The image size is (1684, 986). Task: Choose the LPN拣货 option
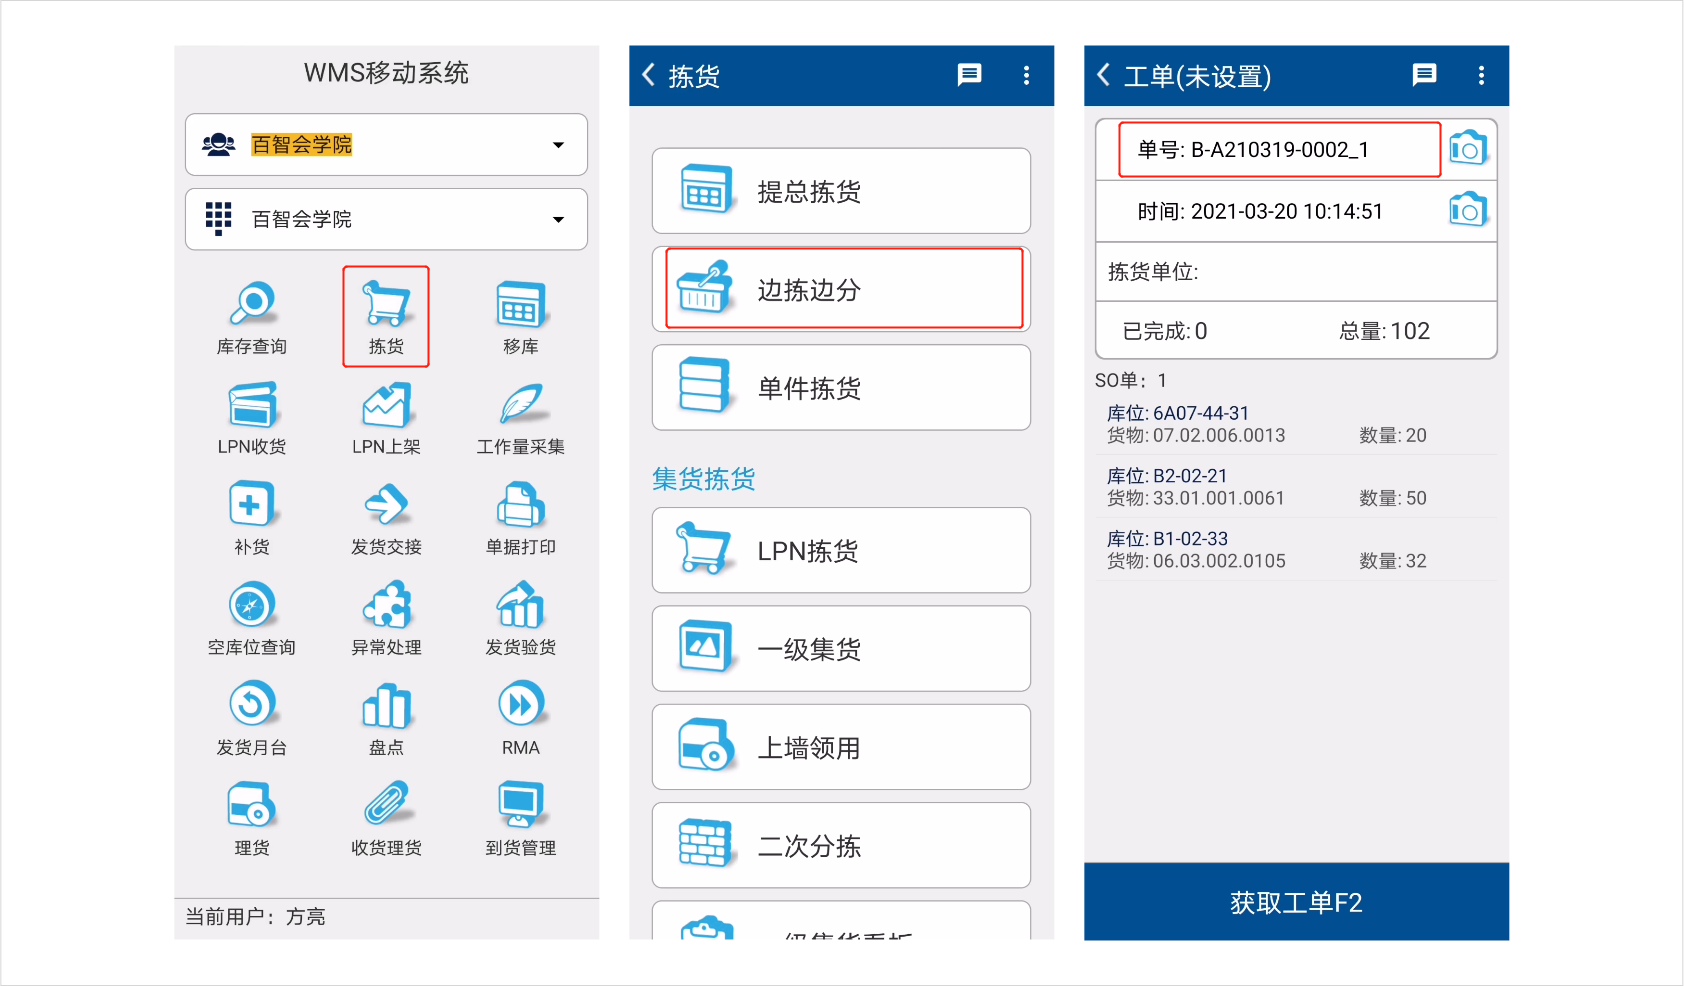tap(841, 550)
